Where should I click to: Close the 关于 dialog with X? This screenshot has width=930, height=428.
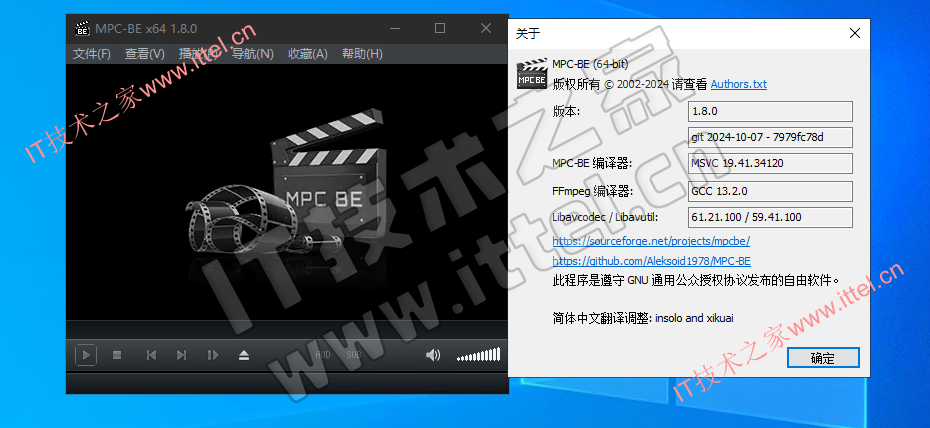coord(855,33)
